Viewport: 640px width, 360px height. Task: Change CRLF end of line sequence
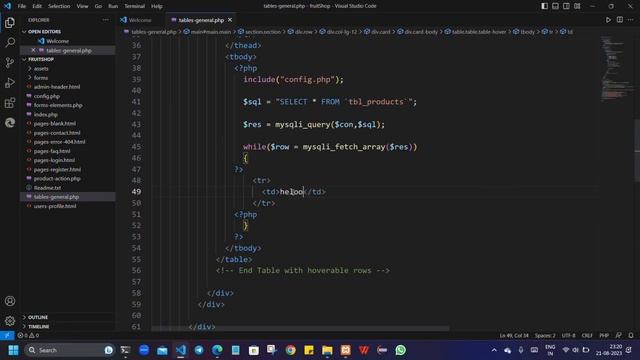pyautogui.click(x=587, y=336)
